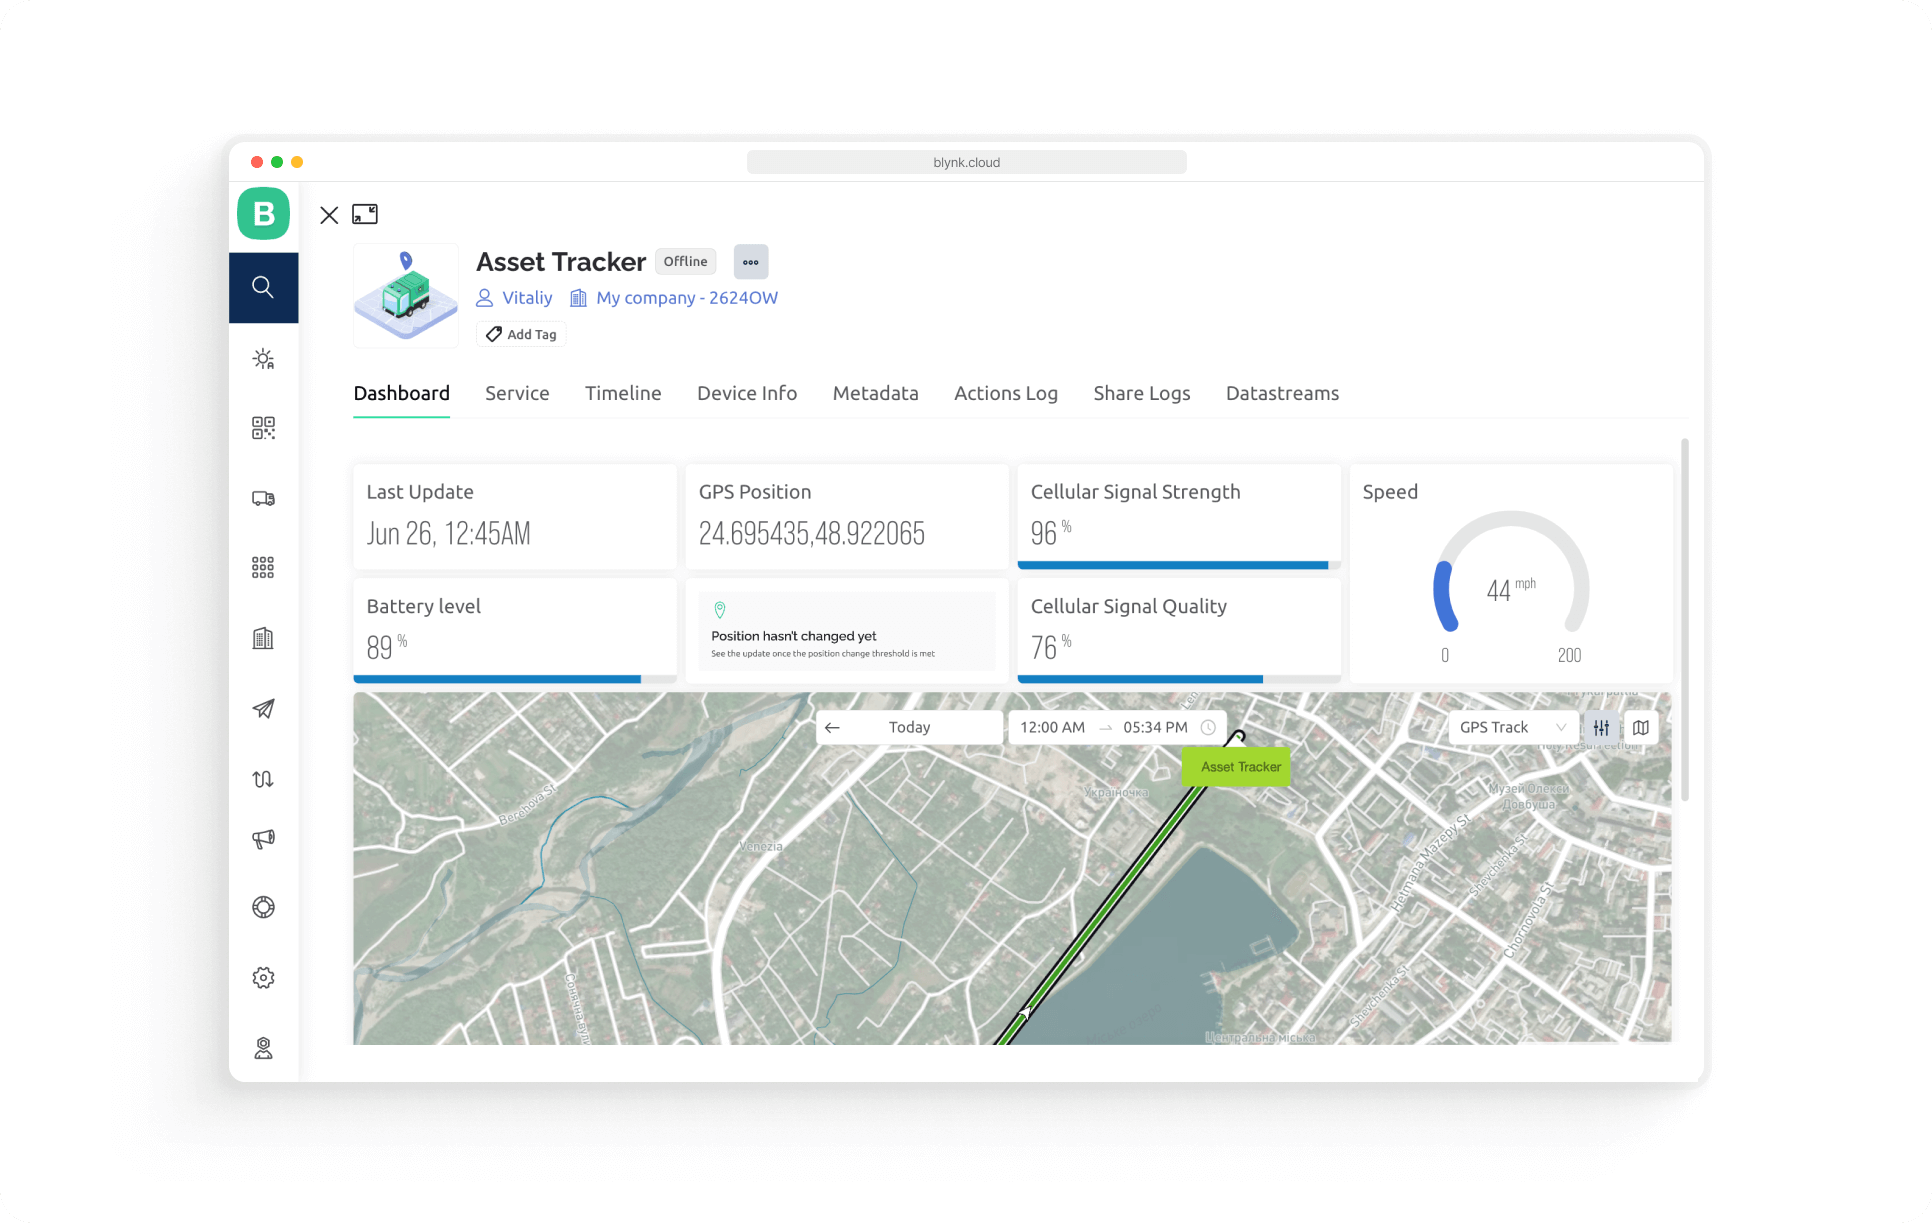Open the Today date selector
1932x1223 pixels.
pos(909,727)
